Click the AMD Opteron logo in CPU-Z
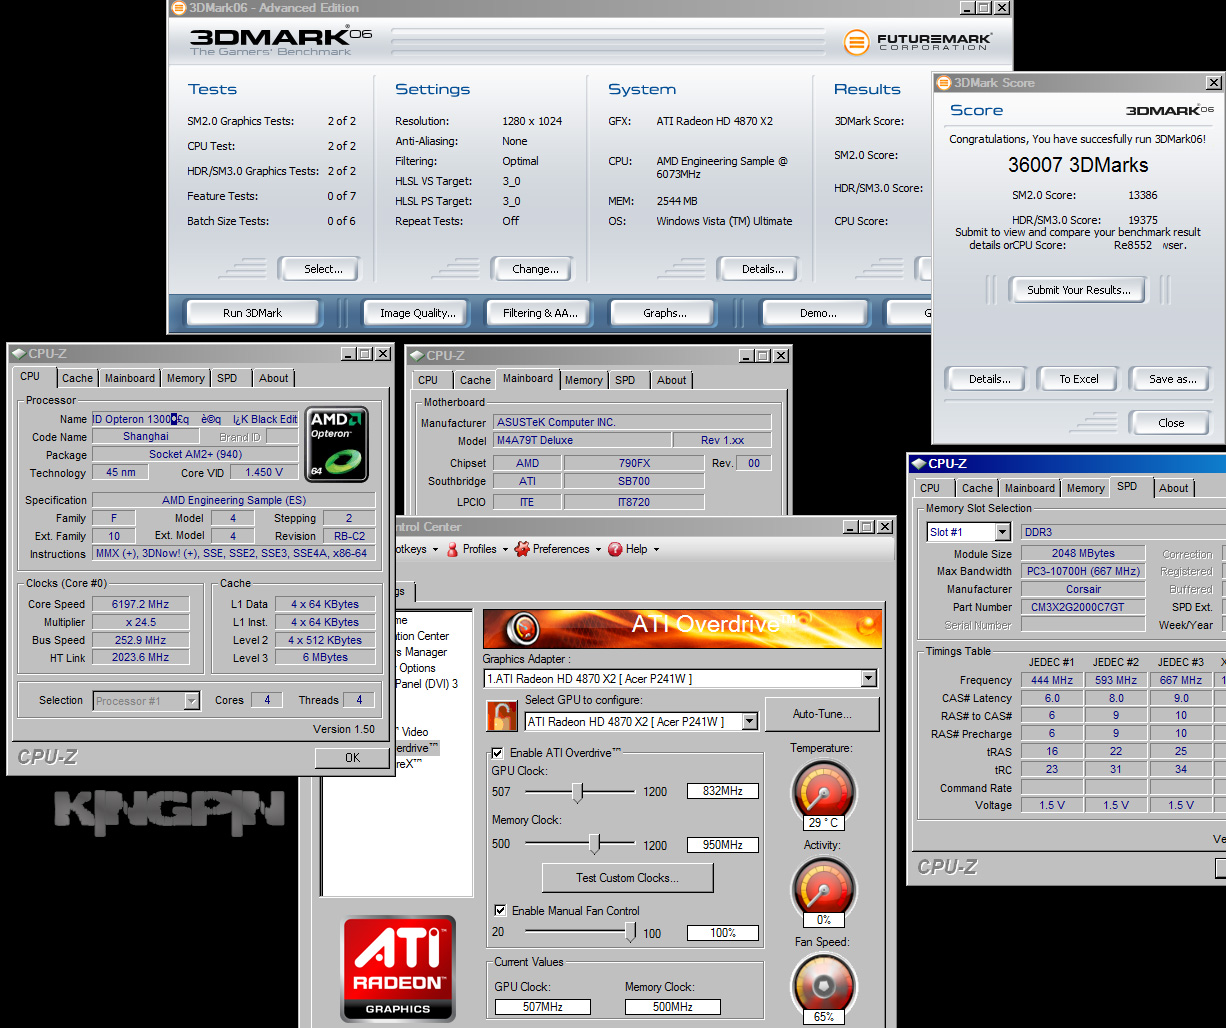 point(337,444)
